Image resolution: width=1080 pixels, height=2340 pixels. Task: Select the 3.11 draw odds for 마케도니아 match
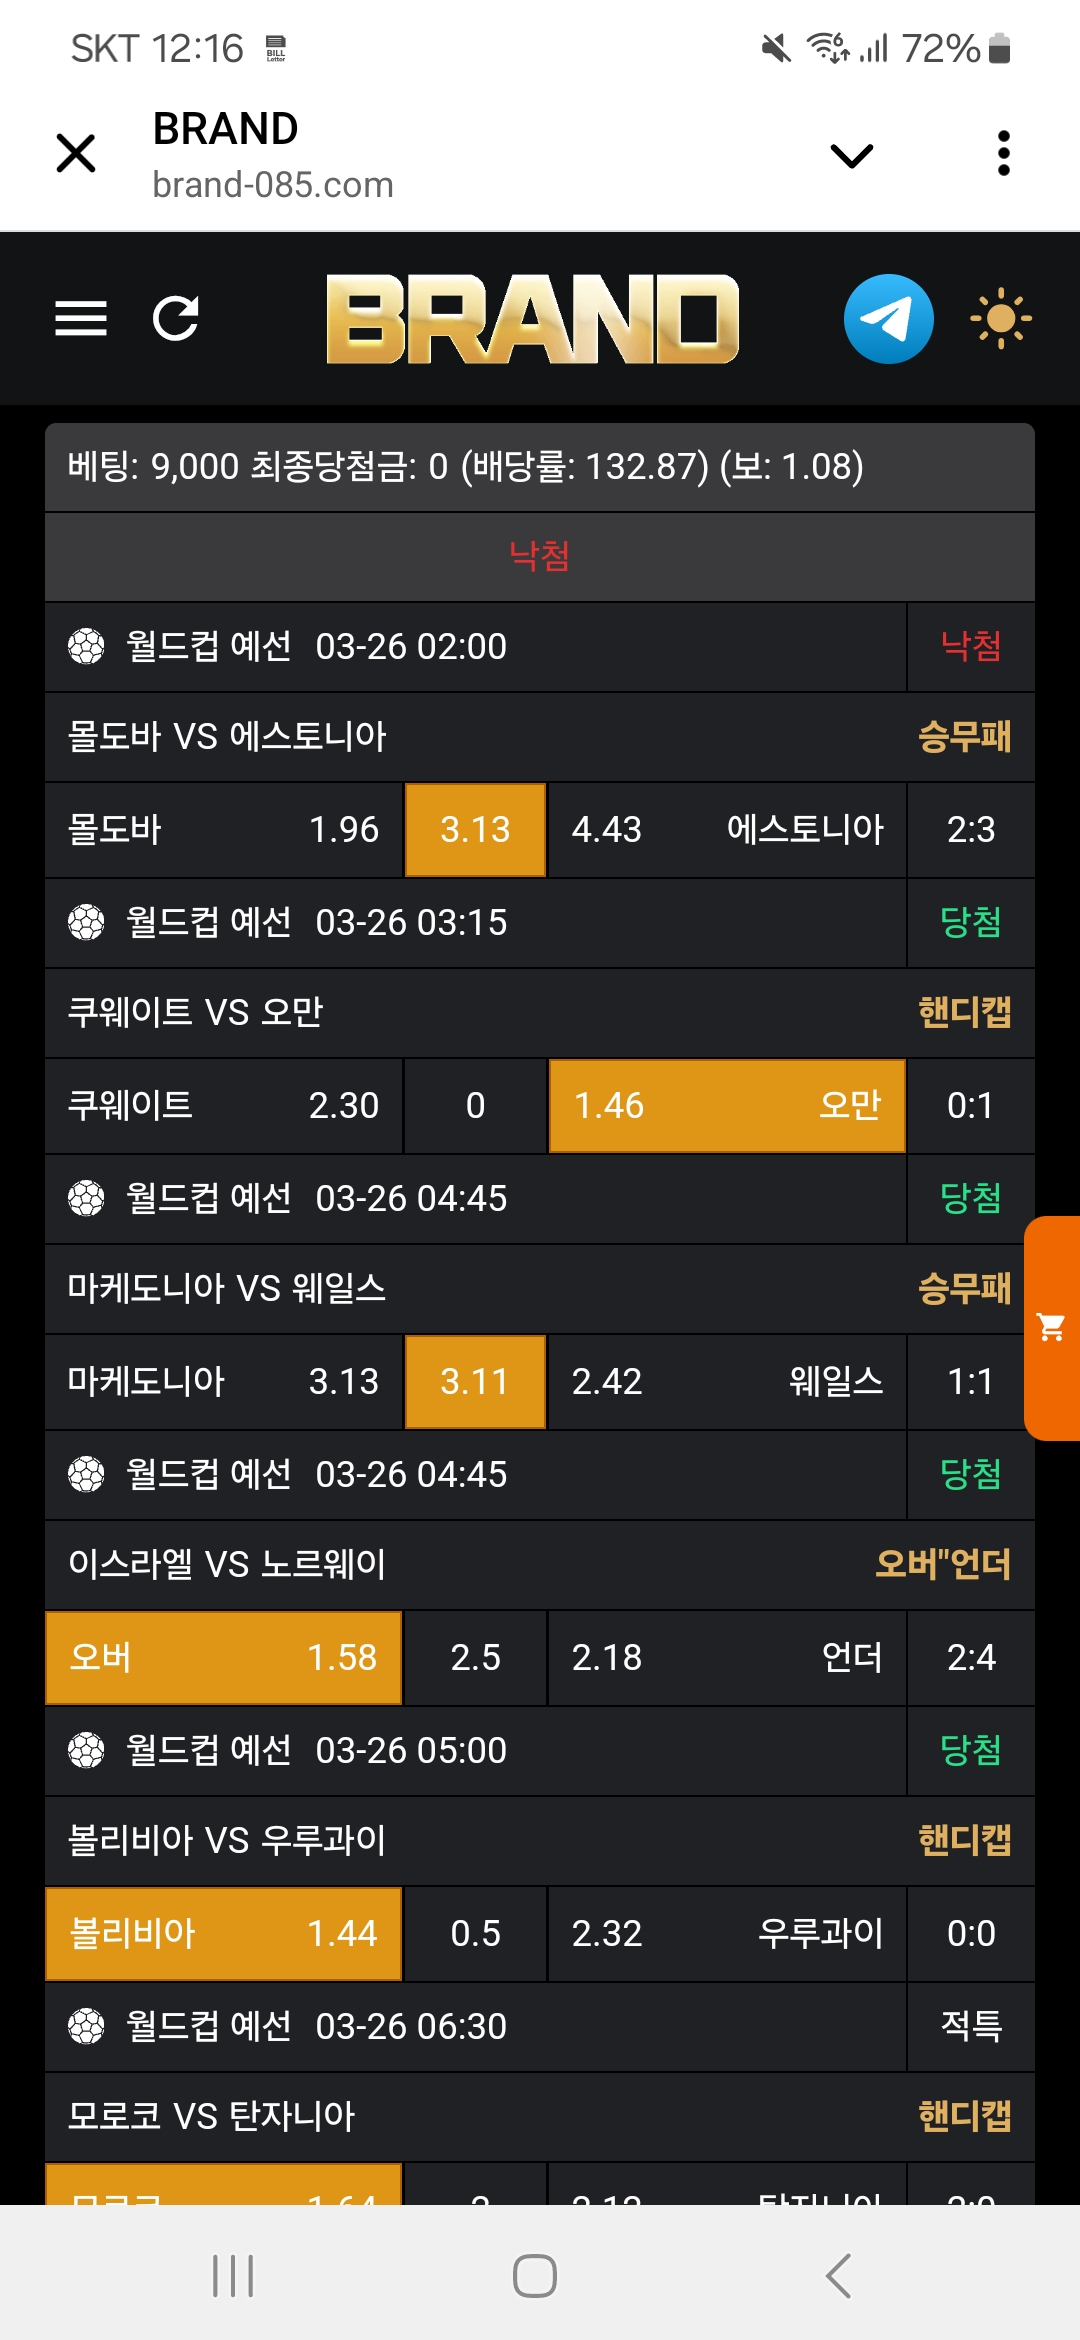pos(475,1382)
